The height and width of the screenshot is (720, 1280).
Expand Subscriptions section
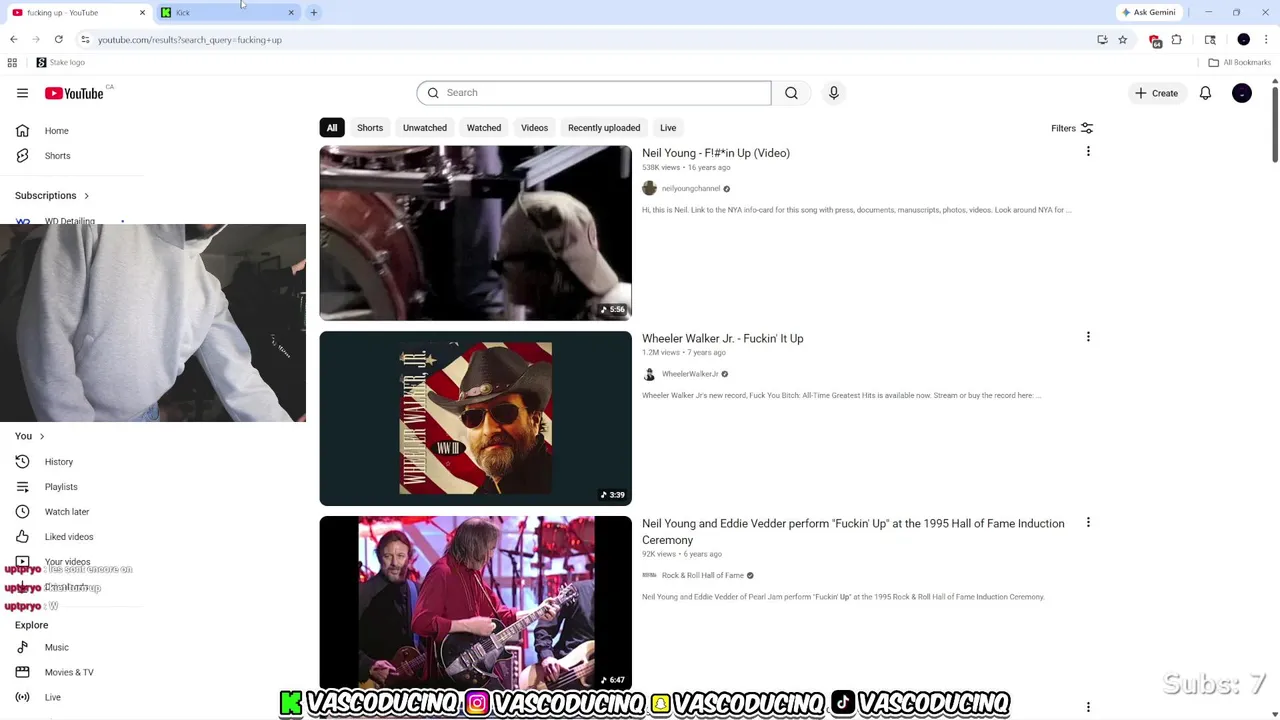point(52,196)
